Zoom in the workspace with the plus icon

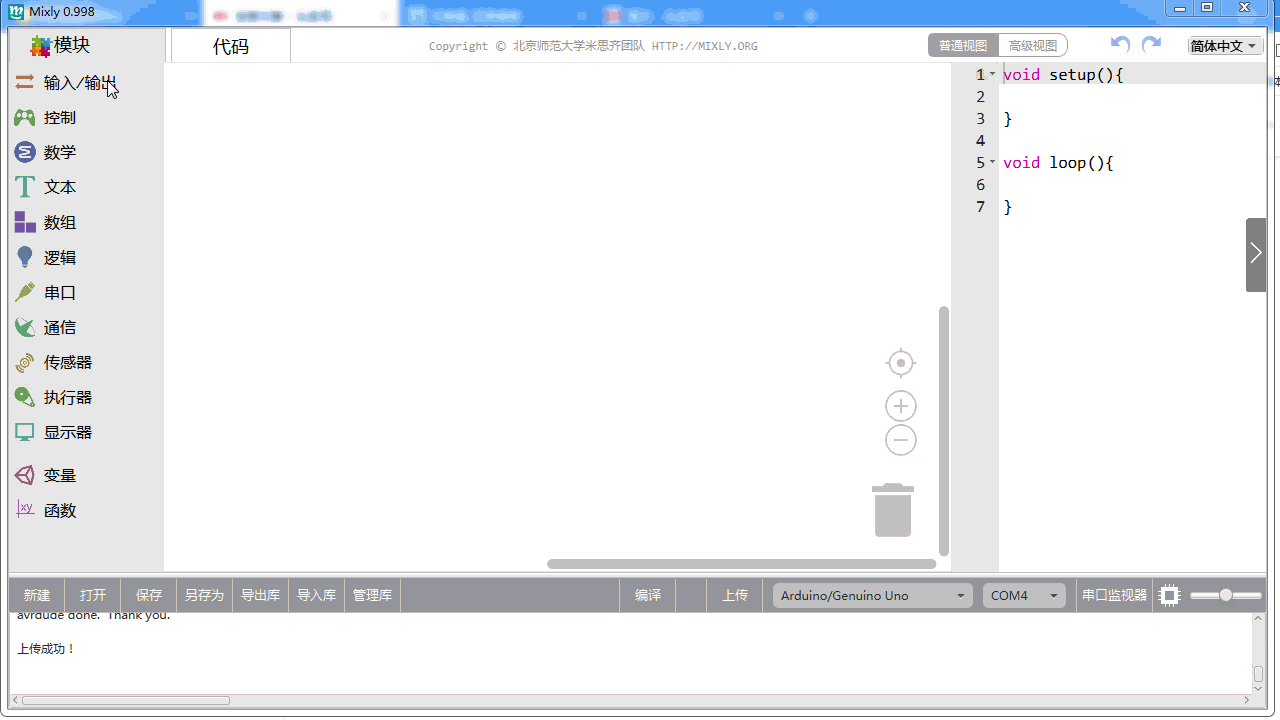click(x=901, y=406)
